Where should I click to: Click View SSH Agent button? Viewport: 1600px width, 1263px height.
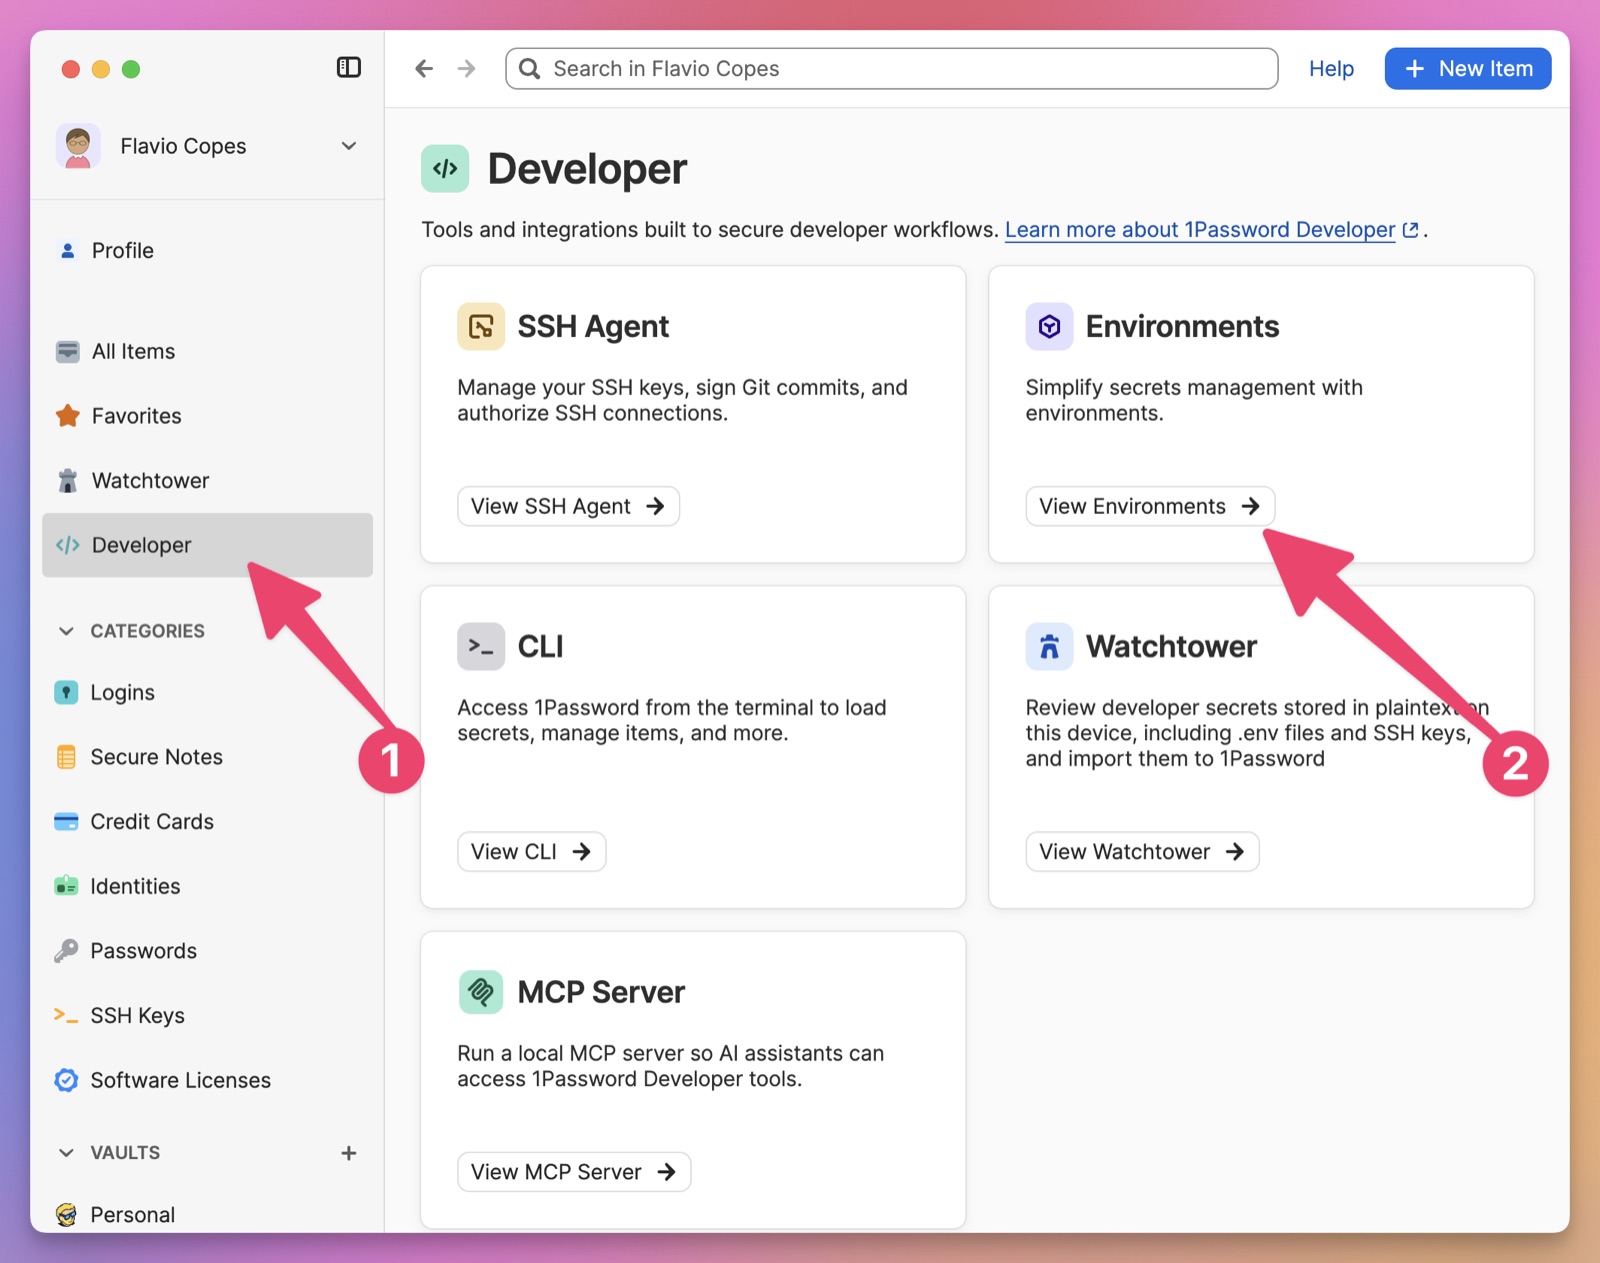tap(568, 506)
